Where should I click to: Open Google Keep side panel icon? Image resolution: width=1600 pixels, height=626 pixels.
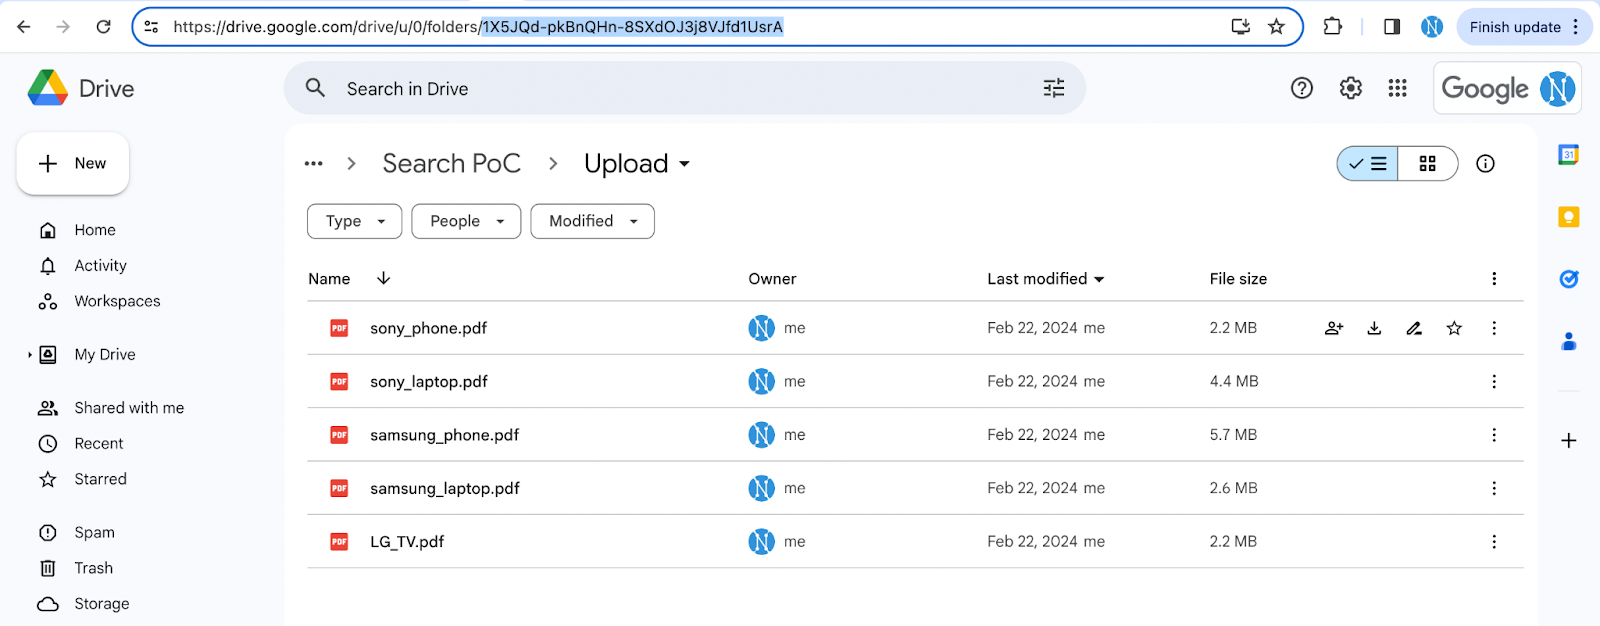point(1568,217)
